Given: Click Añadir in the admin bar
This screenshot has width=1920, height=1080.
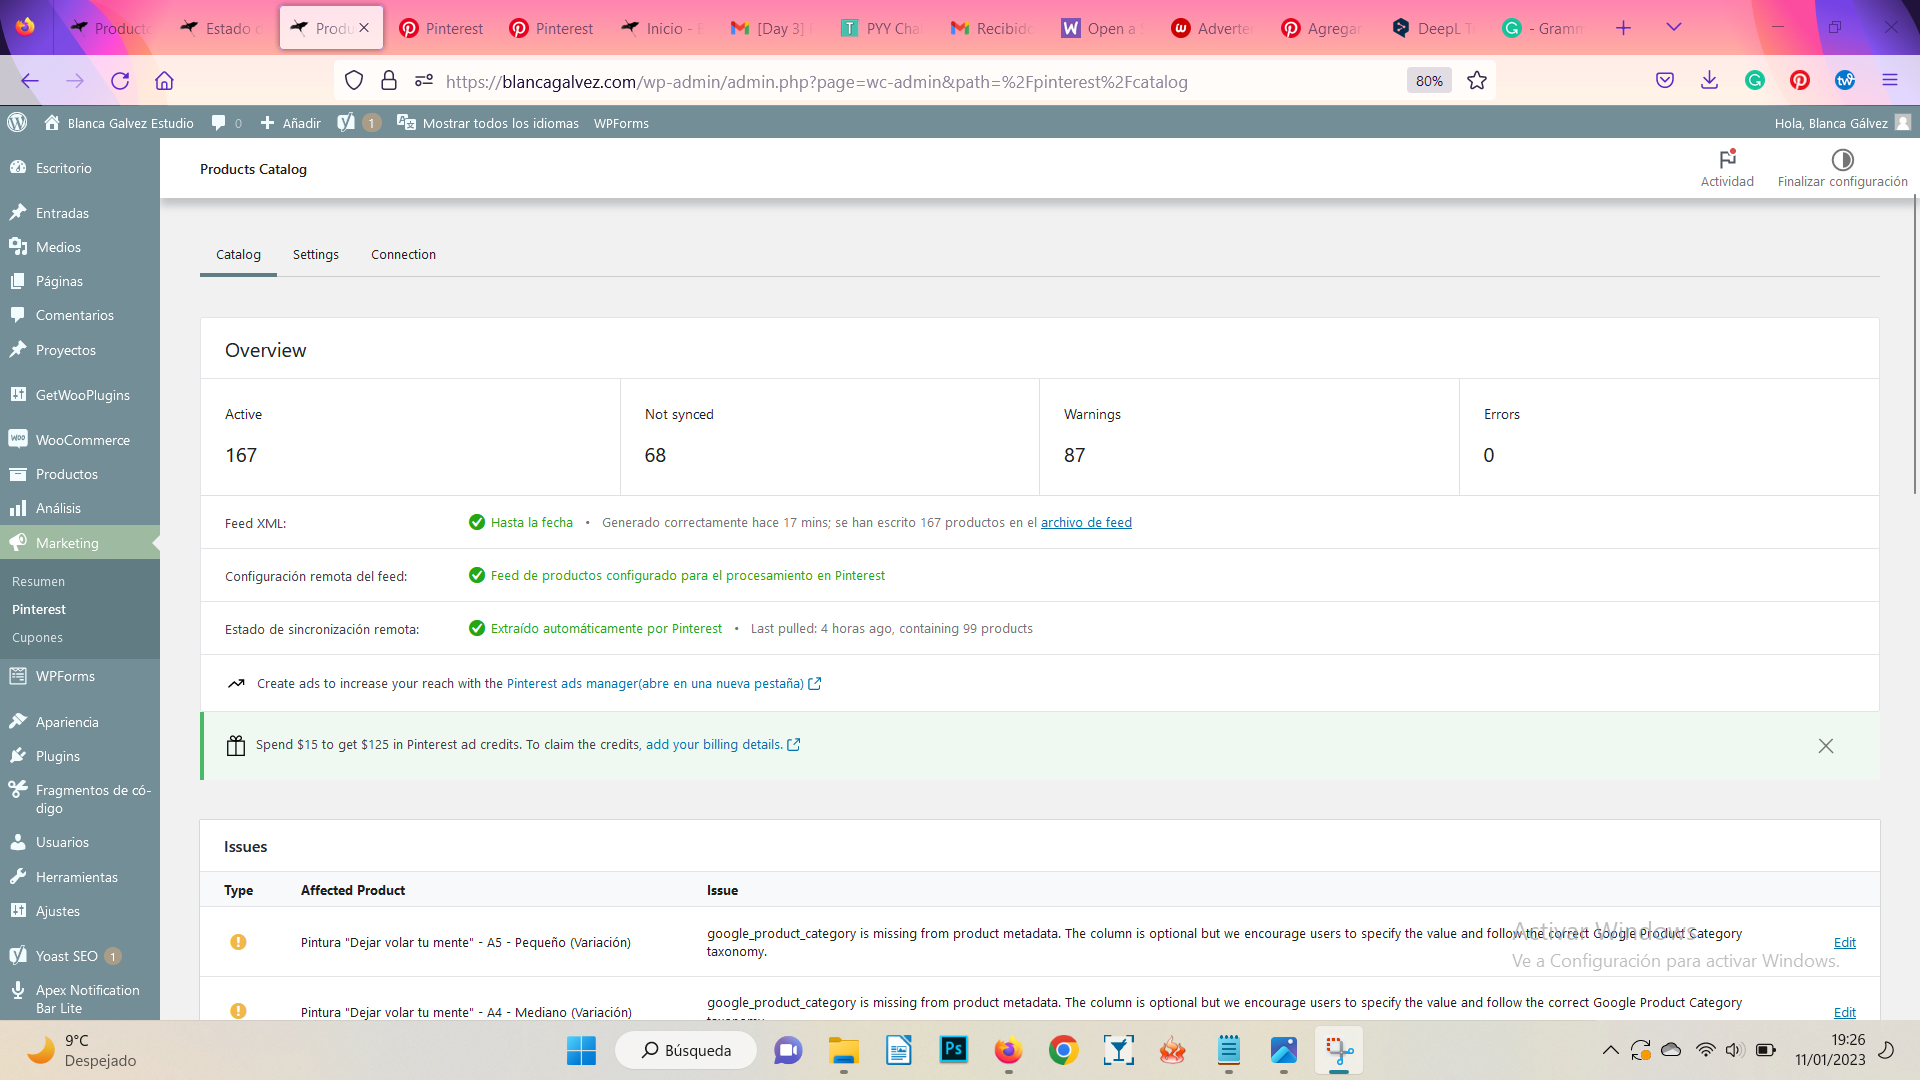Looking at the screenshot, I should click(291, 123).
